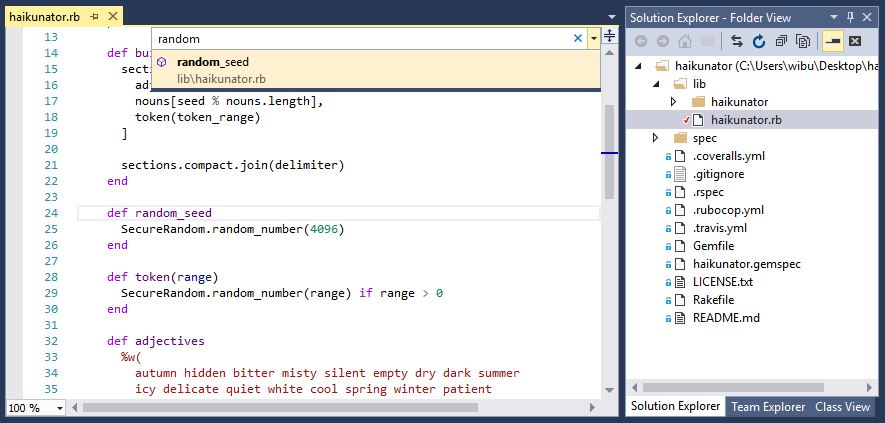Click editor horizontal scrollbar right arrow
The width and height of the screenshot is (885, 423).
pyautogui.click(x=592, y=407)
